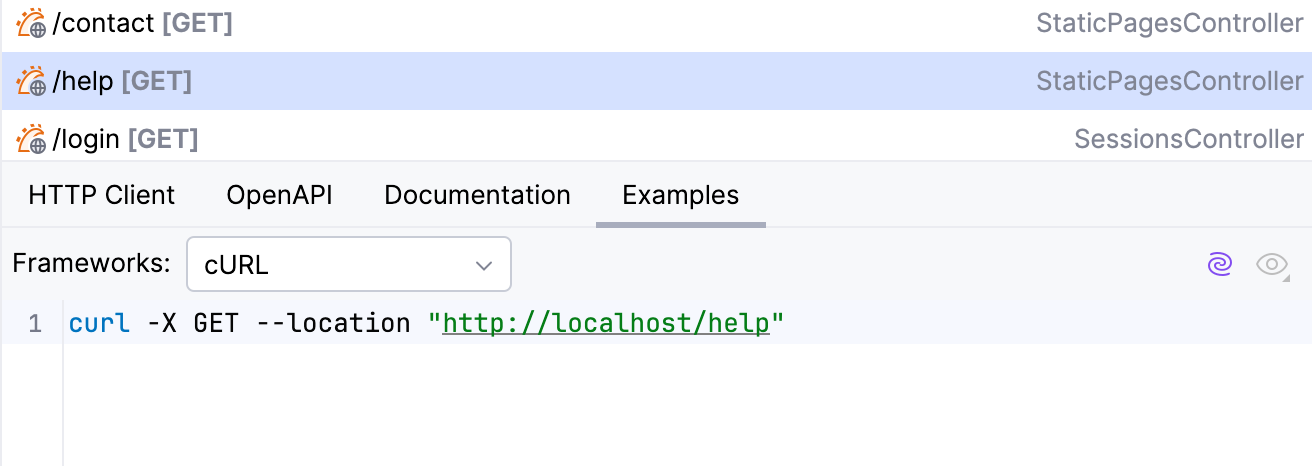Select the /contact [GET] endpoint
The height and width of the screenshot is (466, 1312).
[142, 24]
